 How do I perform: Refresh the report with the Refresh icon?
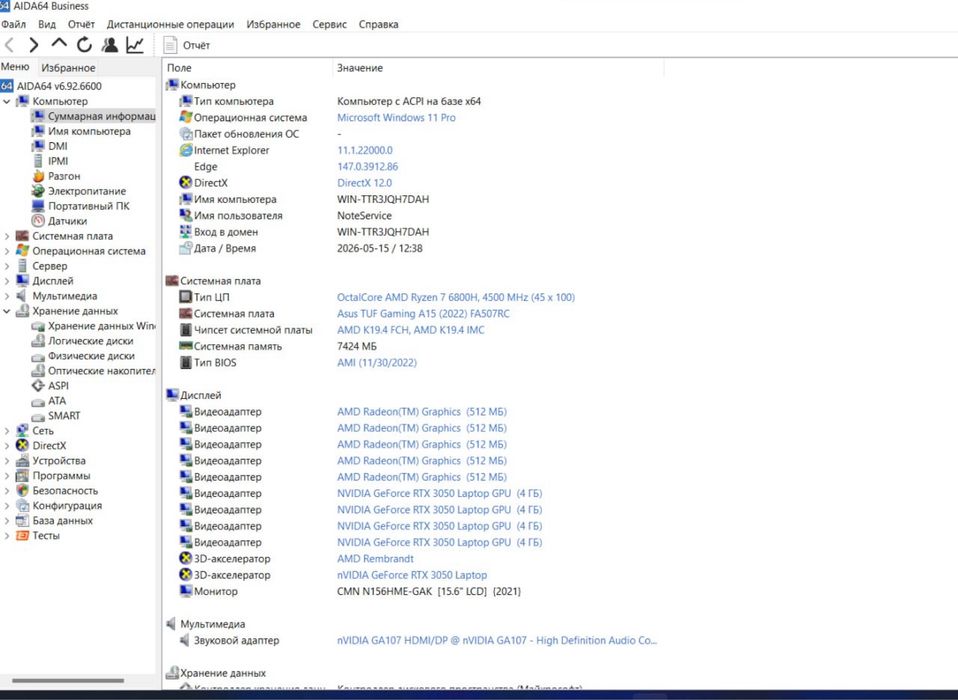pyautogui.click(x=84, y=45)
